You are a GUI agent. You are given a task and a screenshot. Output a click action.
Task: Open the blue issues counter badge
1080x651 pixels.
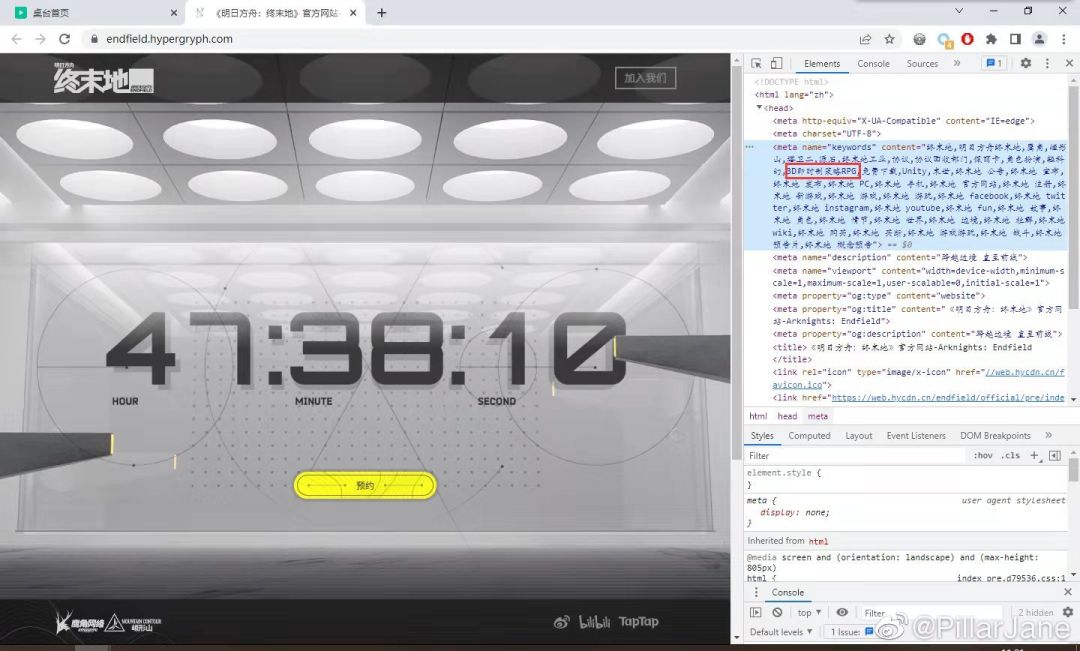pyautogui.click(x=993, y=63)
